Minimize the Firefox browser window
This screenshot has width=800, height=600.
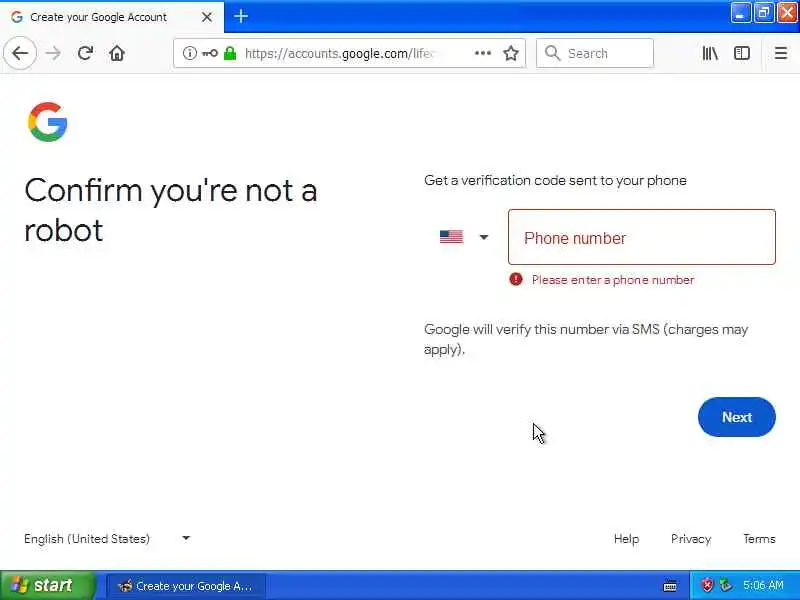[740, 13]
